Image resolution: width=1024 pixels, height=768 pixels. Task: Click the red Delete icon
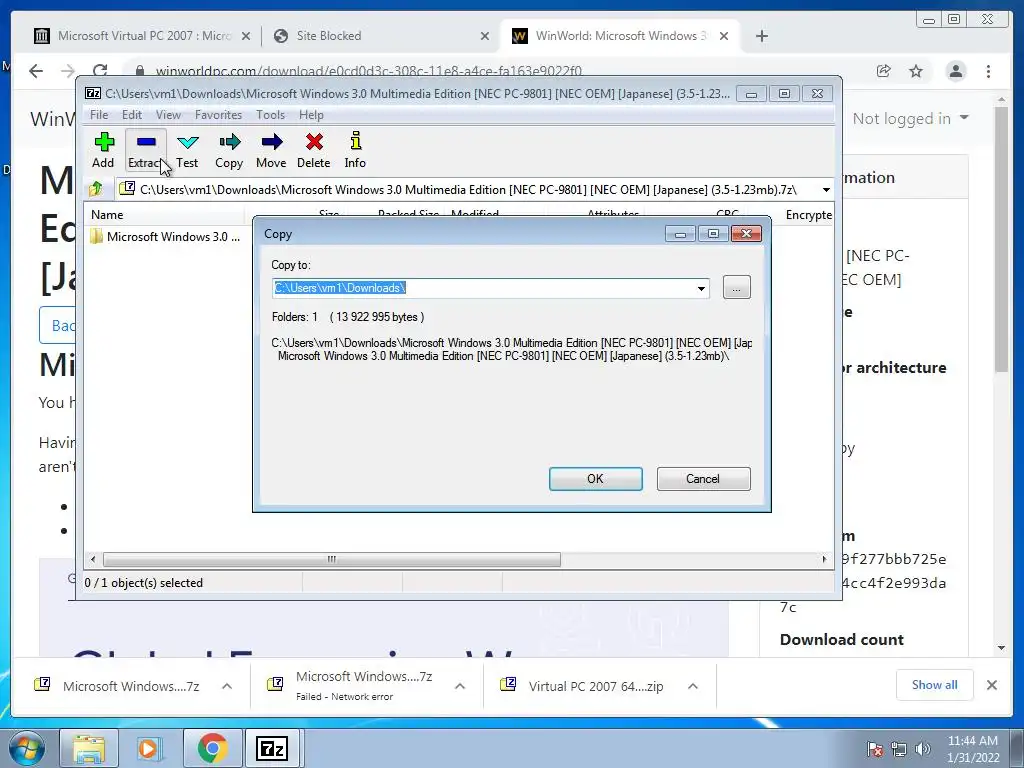coord(313,150)
